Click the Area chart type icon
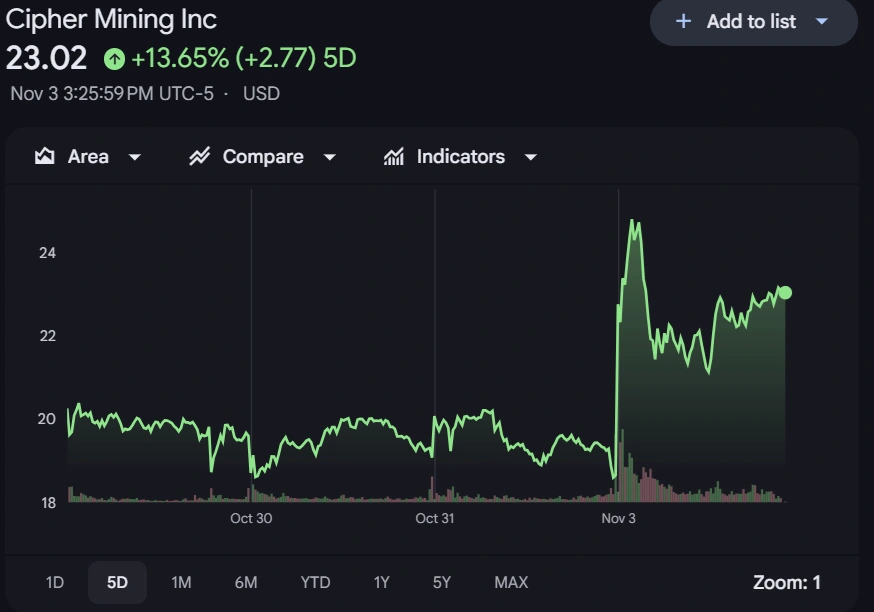Screen dimensions: 874x612 (x=44, y=156)
